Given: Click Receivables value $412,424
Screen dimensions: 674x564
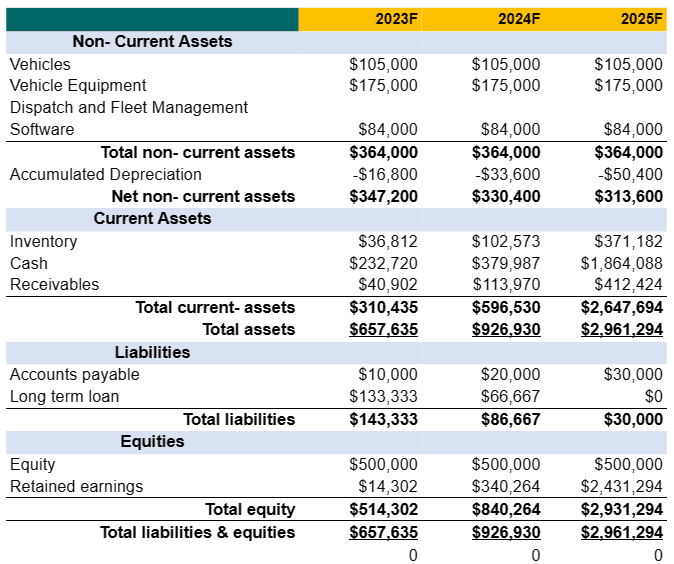Looking at the screenshot, I should (x=628, y=285).
